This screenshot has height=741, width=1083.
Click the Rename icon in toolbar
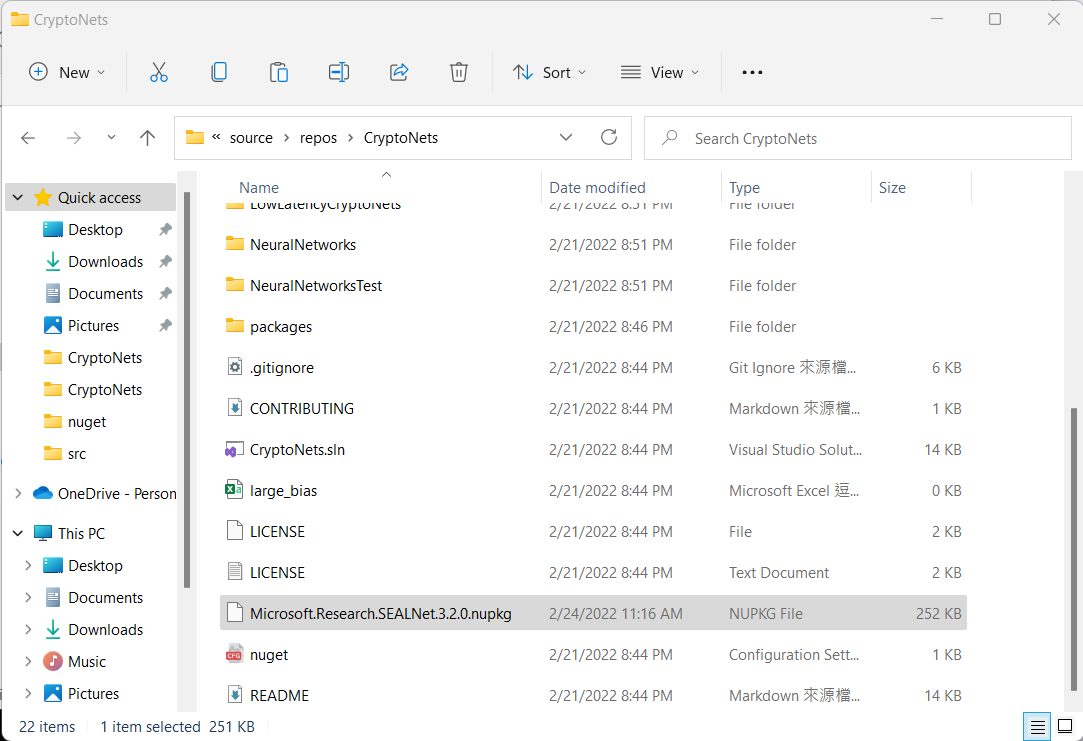pos(339,72)
